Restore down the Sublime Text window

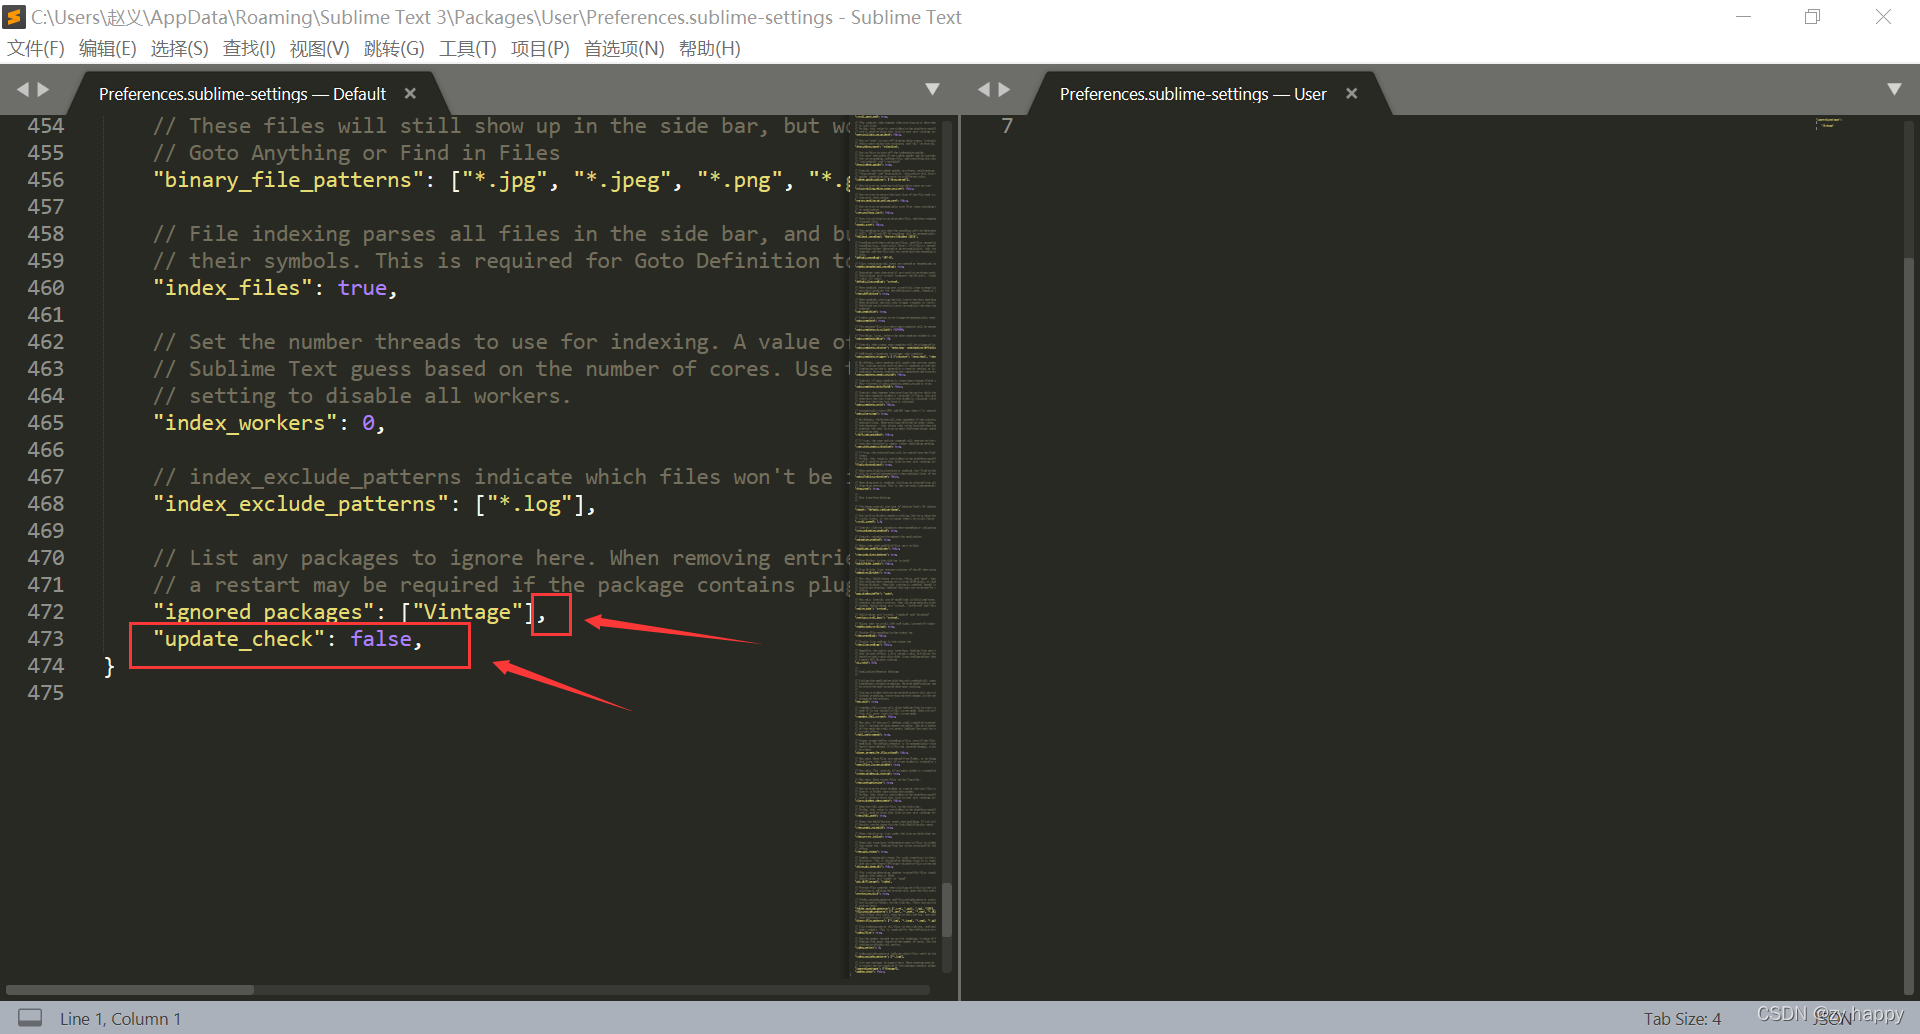[x=1812, y=17]
